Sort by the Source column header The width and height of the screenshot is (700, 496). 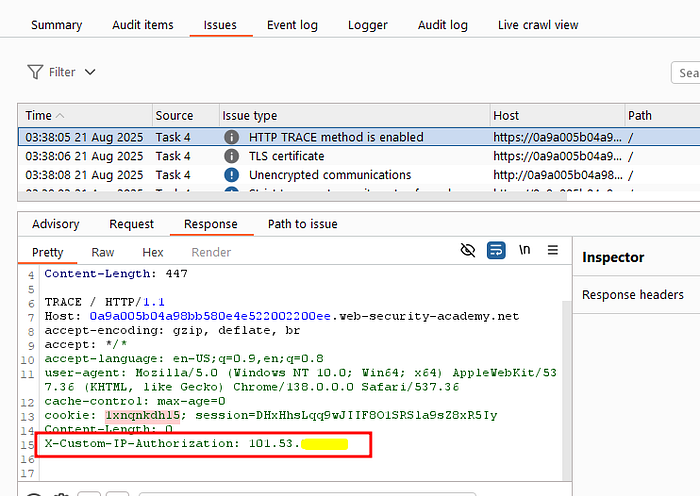point(186,116)
